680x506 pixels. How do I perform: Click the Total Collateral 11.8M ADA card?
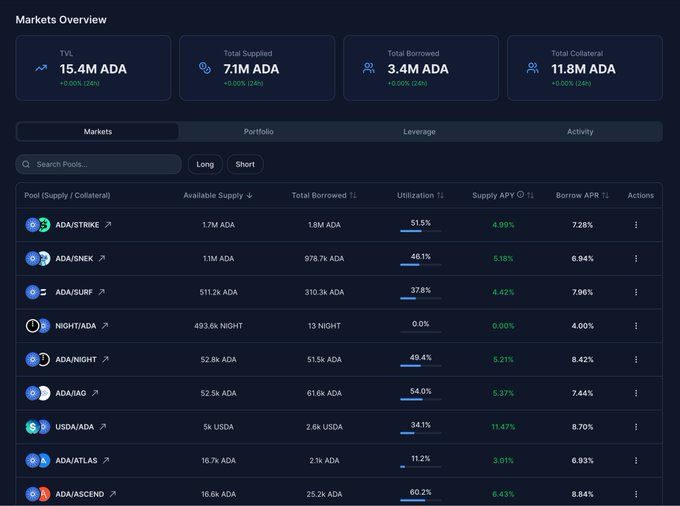[585, 68]
